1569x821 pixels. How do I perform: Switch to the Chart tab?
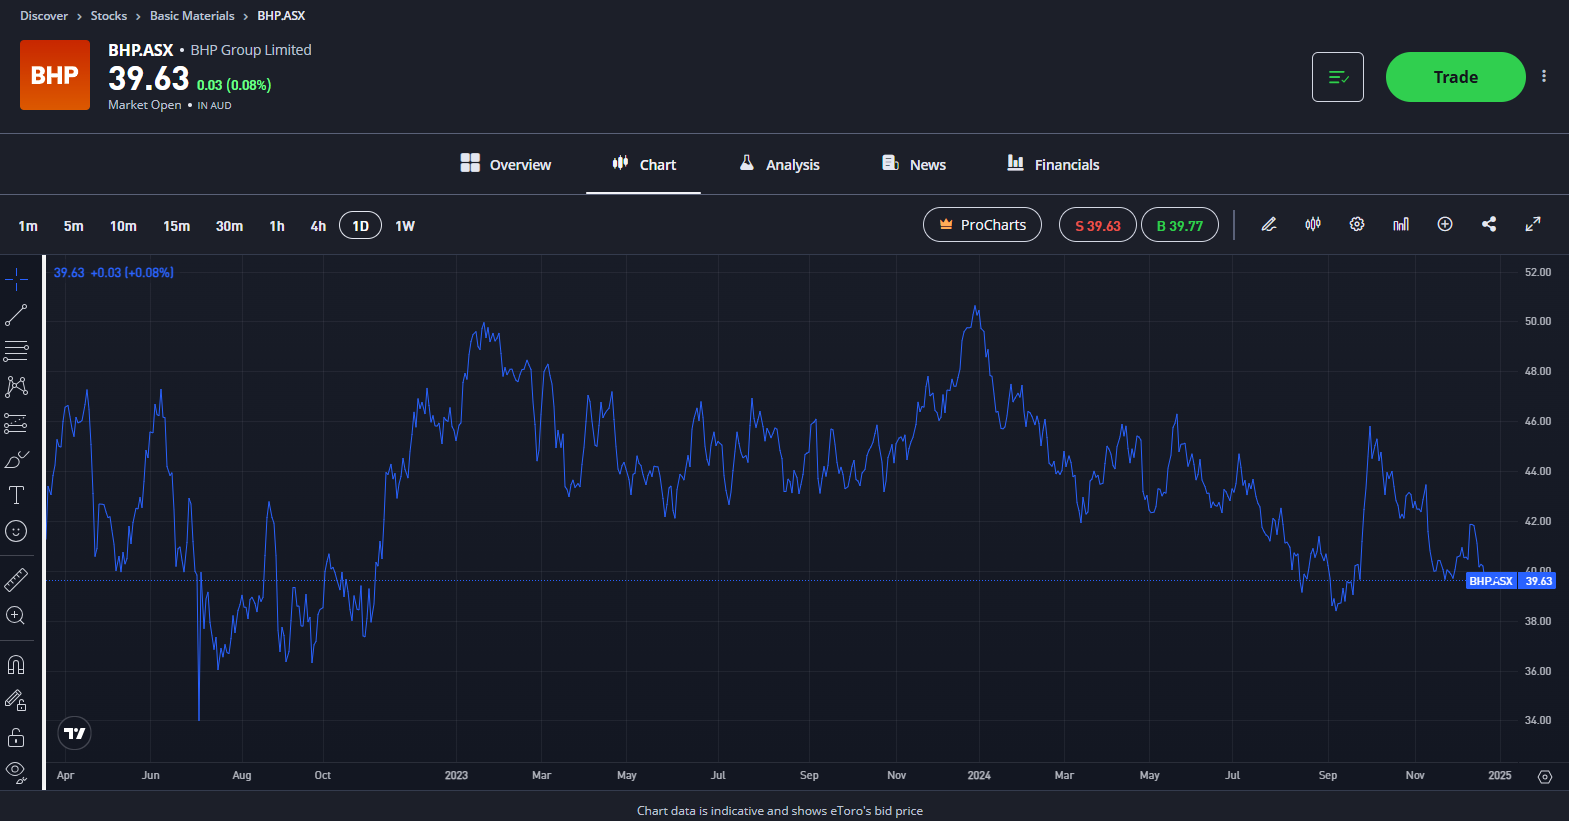[644, 164]
